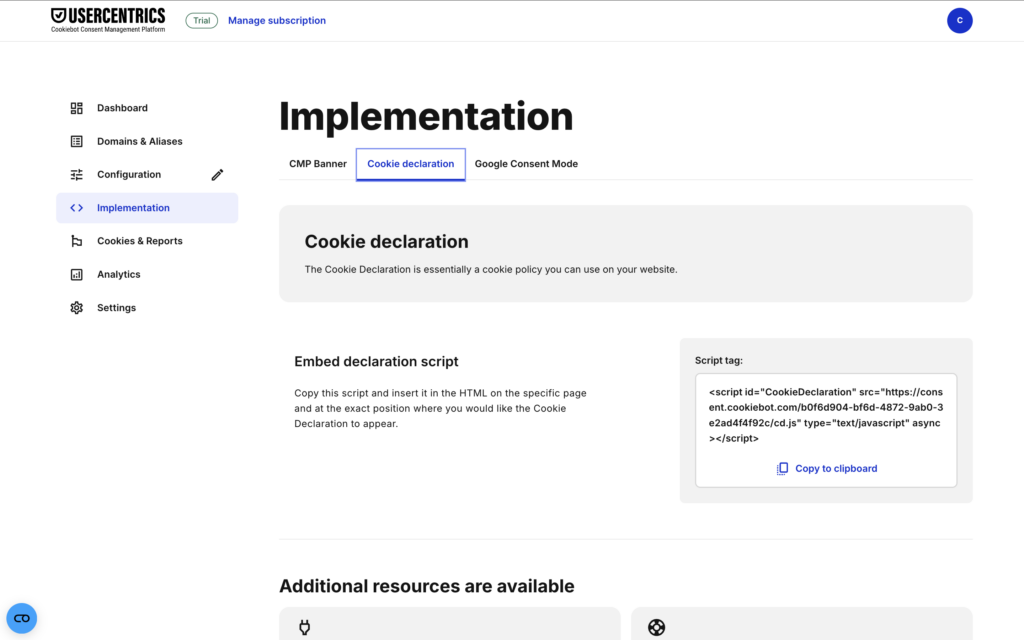
Task: Select the Dashboard grid icon in sidebar
Action: [77, 107]
